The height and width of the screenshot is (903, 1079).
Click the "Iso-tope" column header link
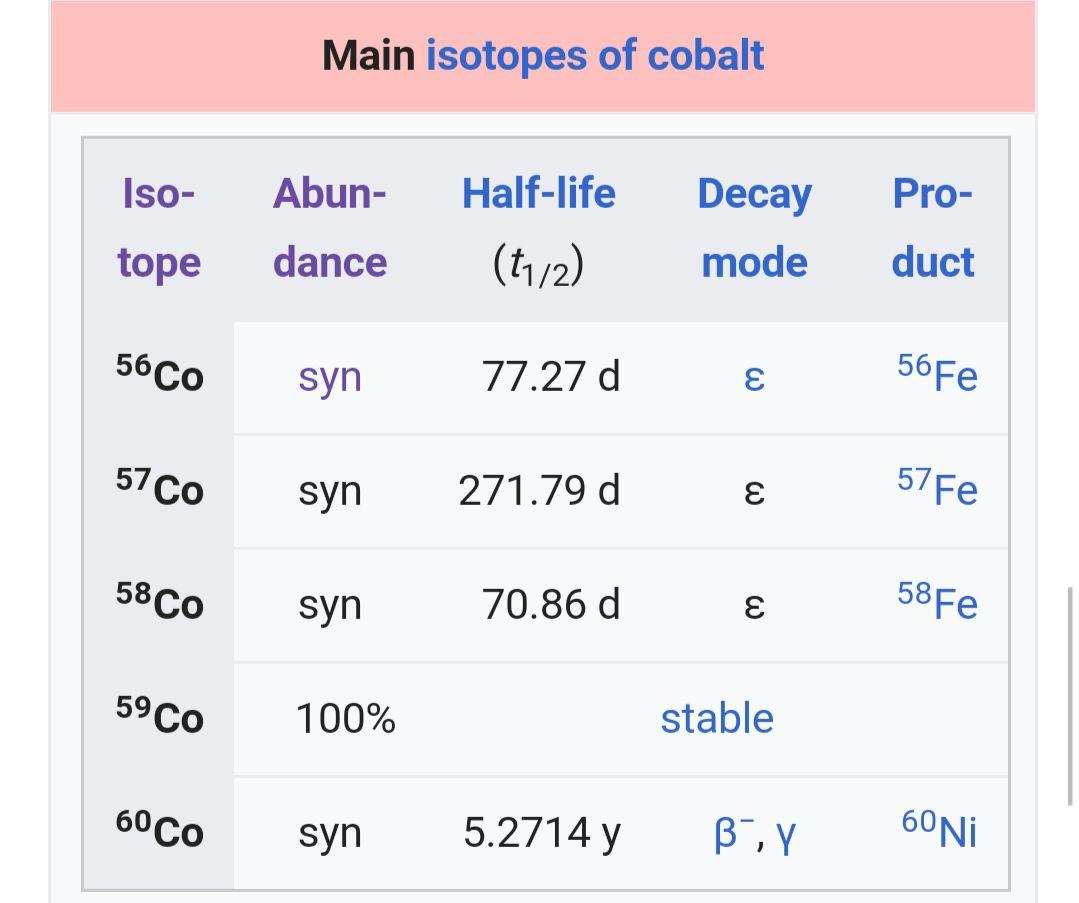159,227
